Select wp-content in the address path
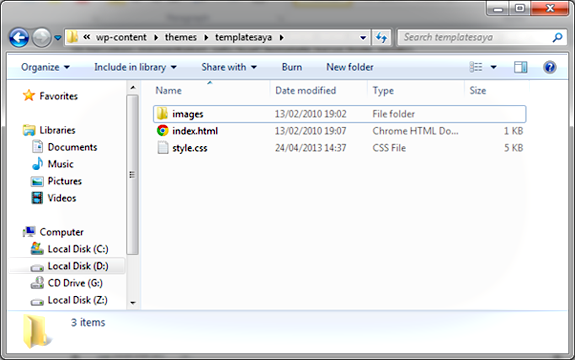The height and width of the screenshot is (360, 575). click(121, 37)
